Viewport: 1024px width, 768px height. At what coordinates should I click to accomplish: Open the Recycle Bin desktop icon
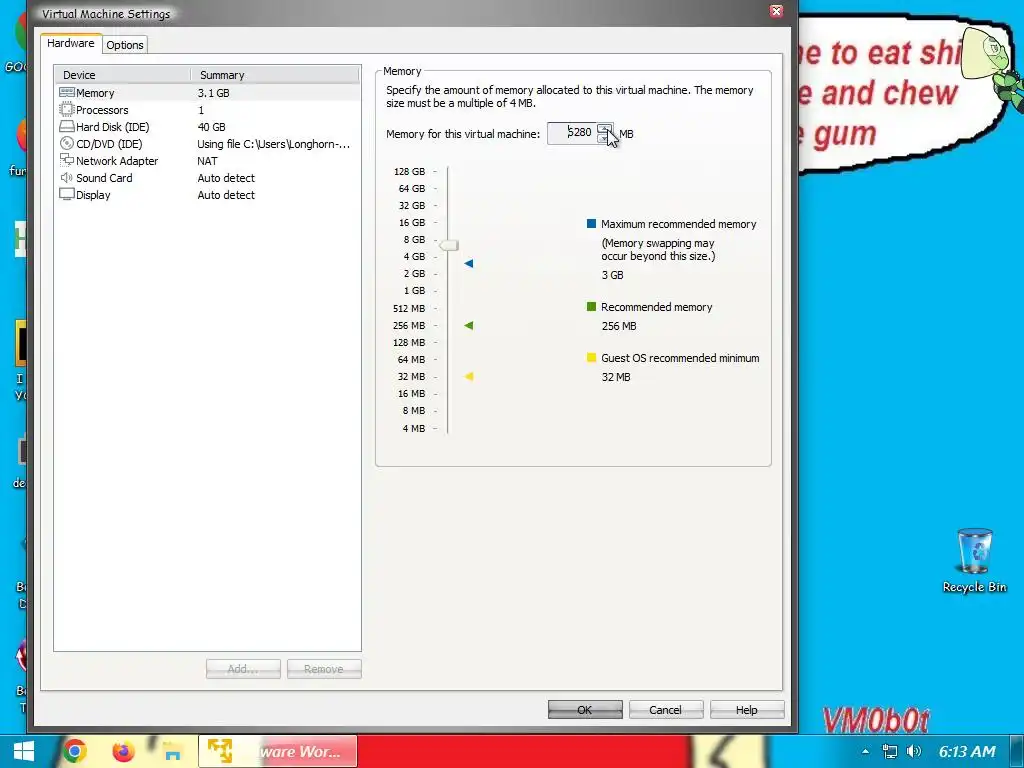(974, 561)
